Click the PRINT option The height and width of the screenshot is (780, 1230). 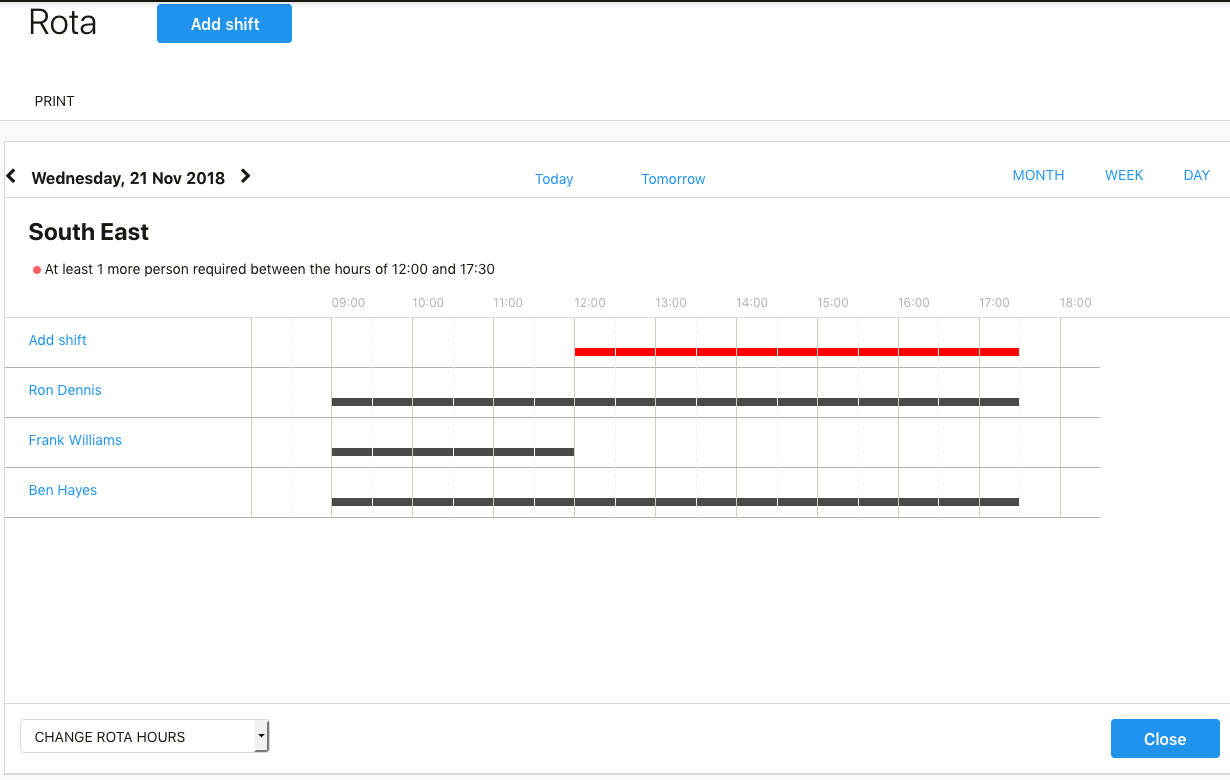tap(55, 101)
